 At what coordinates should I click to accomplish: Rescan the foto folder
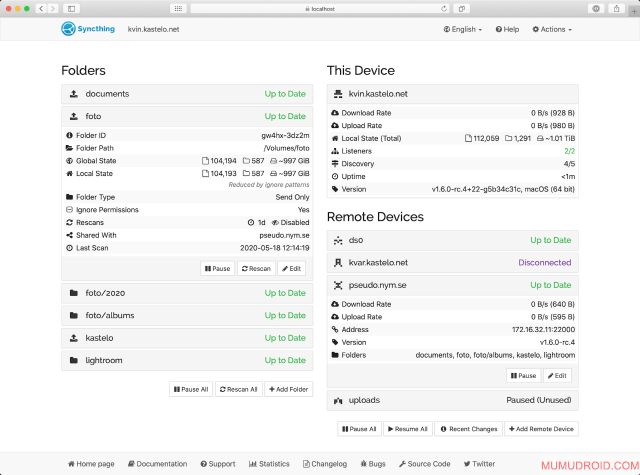click(x=256, y=269)
